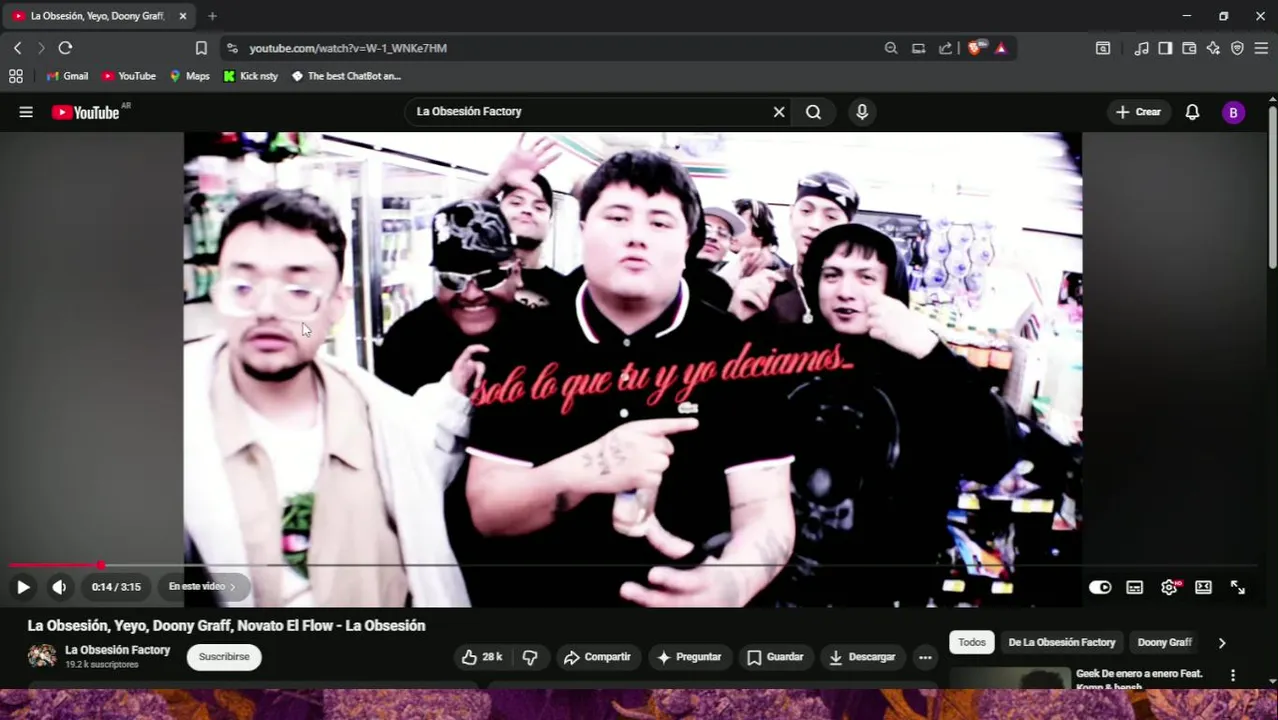Image resolution: width=1278 pixels, height=720 pixels.
Task: Share the video via Compartir
Action: click(597, 657)
